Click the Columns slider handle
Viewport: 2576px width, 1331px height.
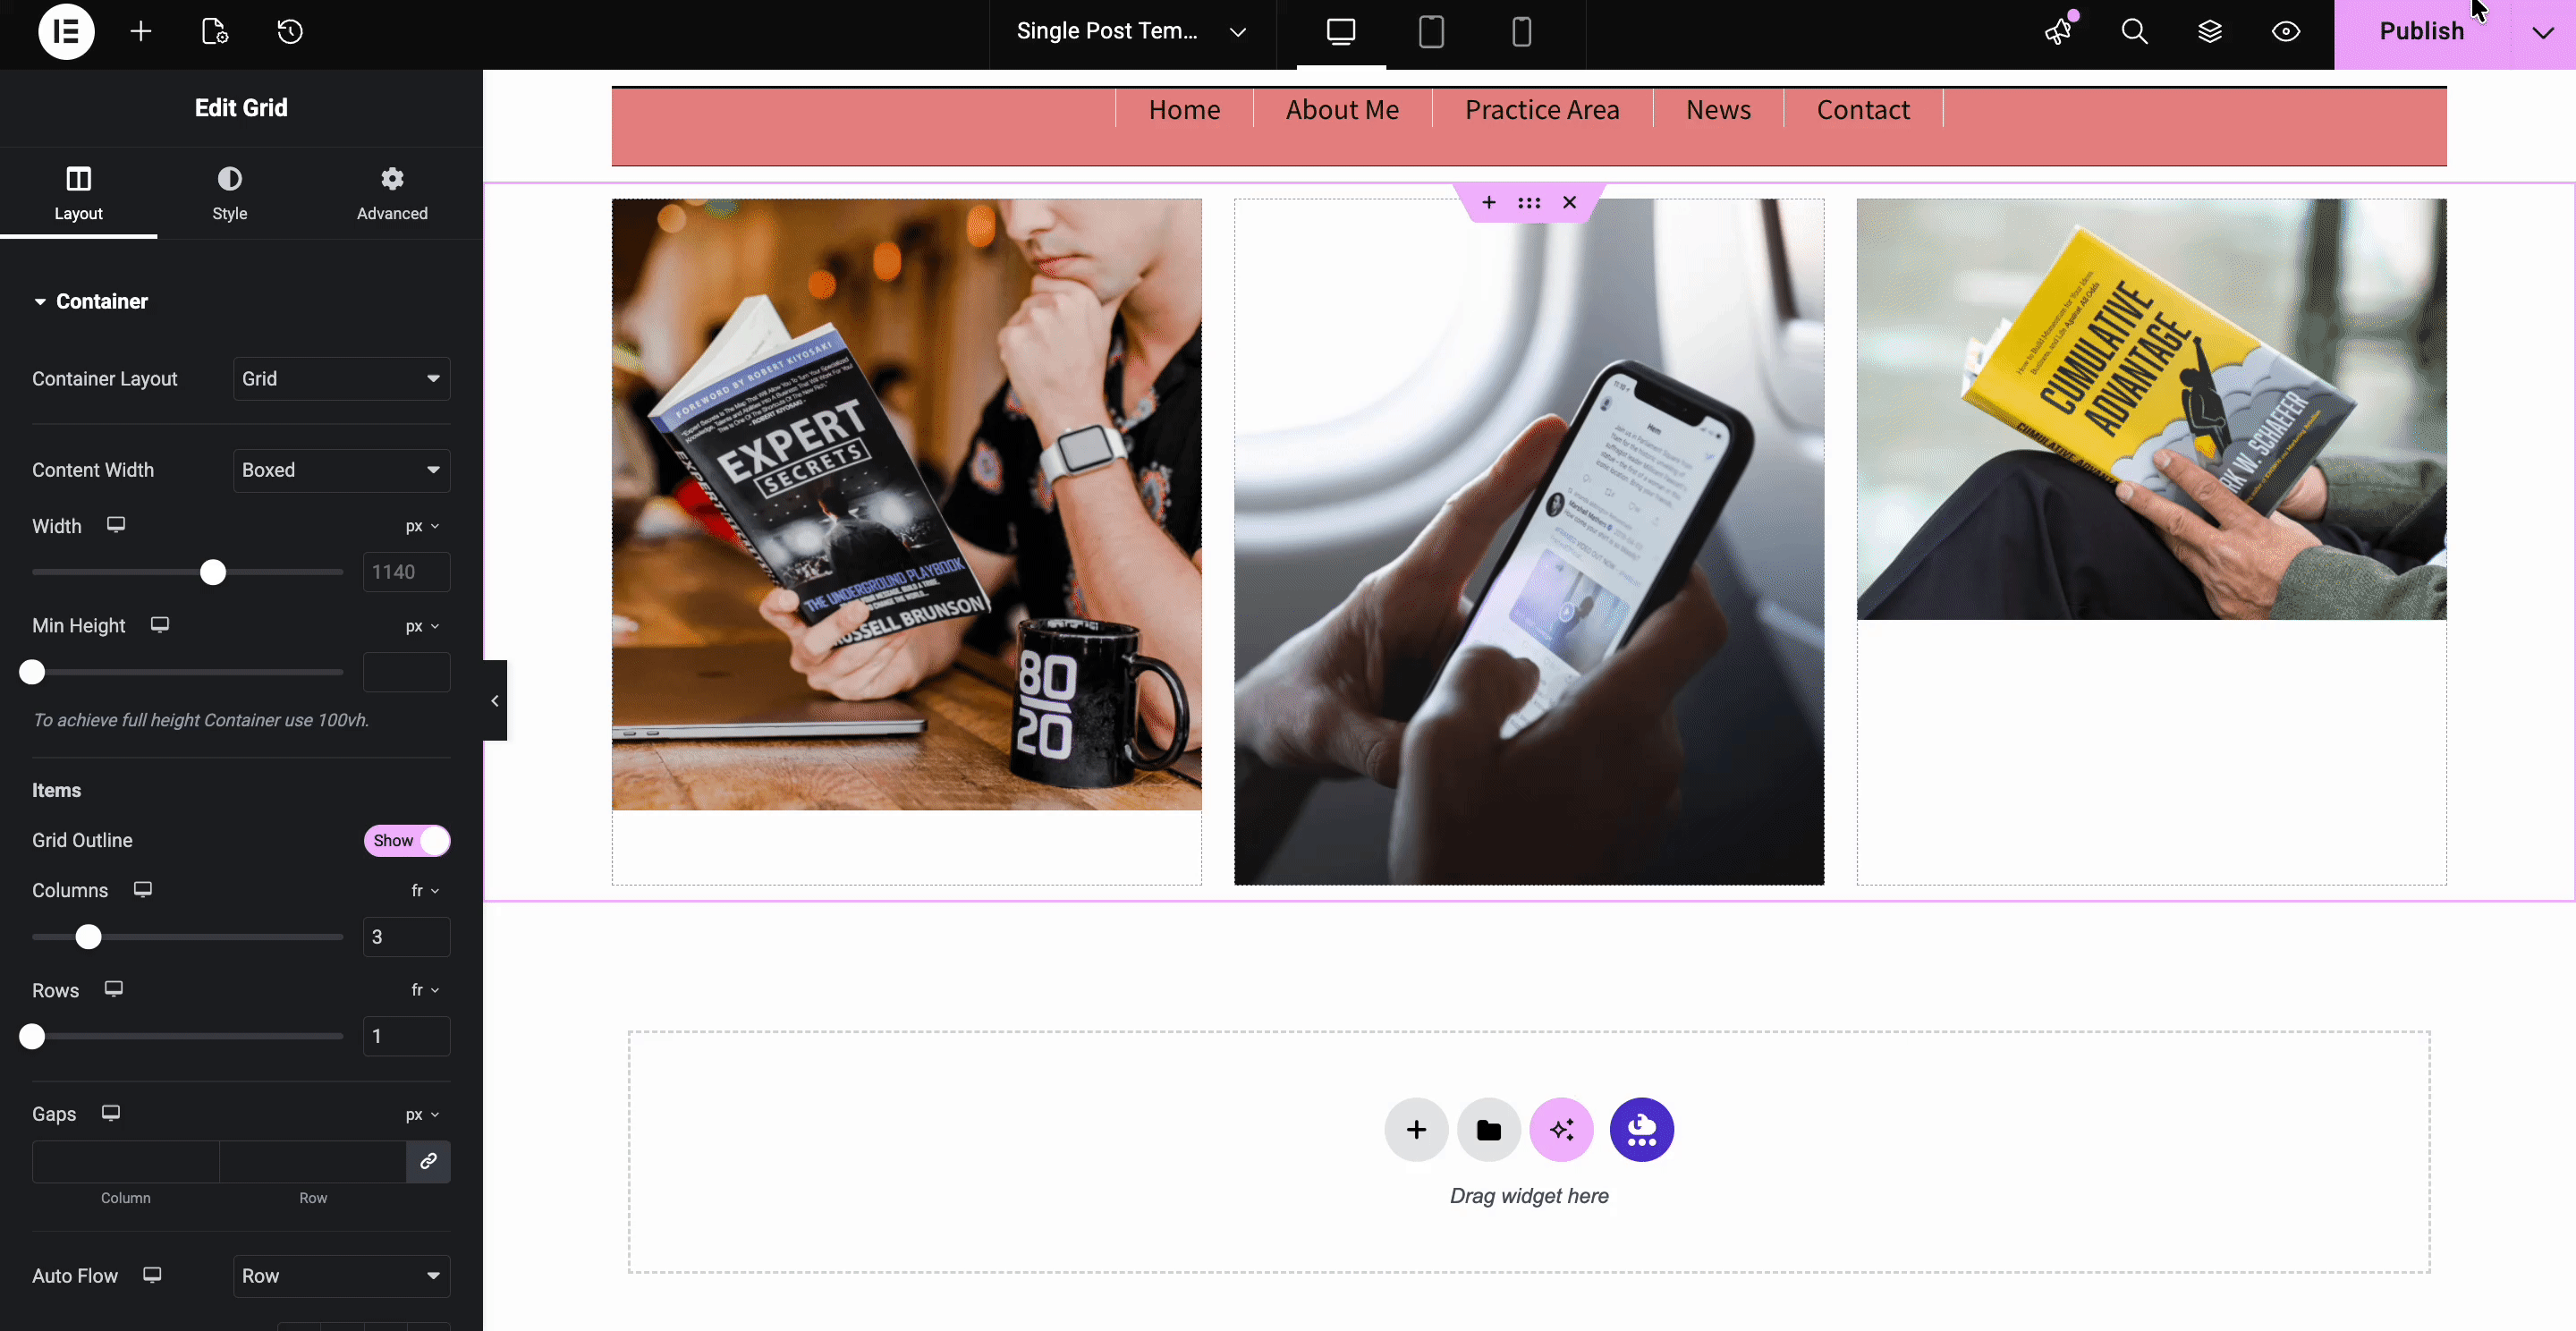89,937
